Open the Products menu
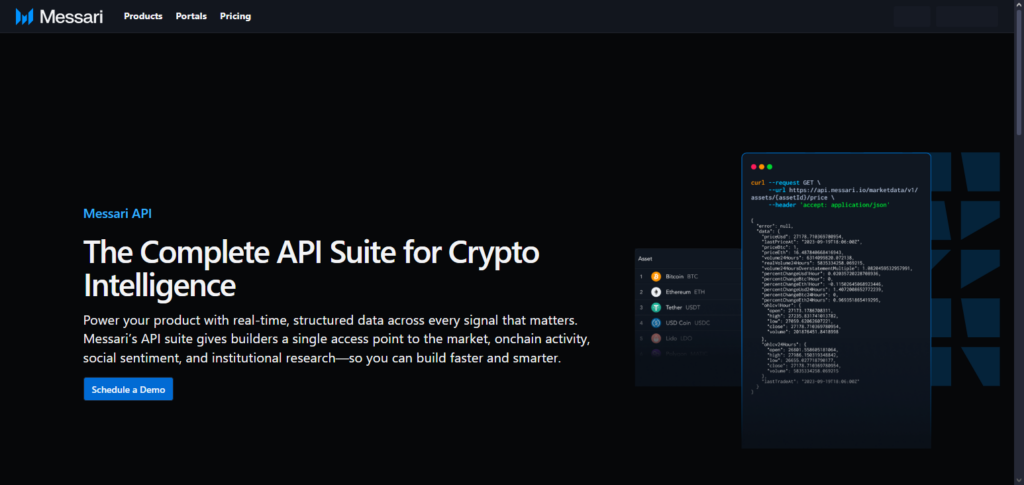Viewport: 1024px width, 485px height. coord(143,16)
